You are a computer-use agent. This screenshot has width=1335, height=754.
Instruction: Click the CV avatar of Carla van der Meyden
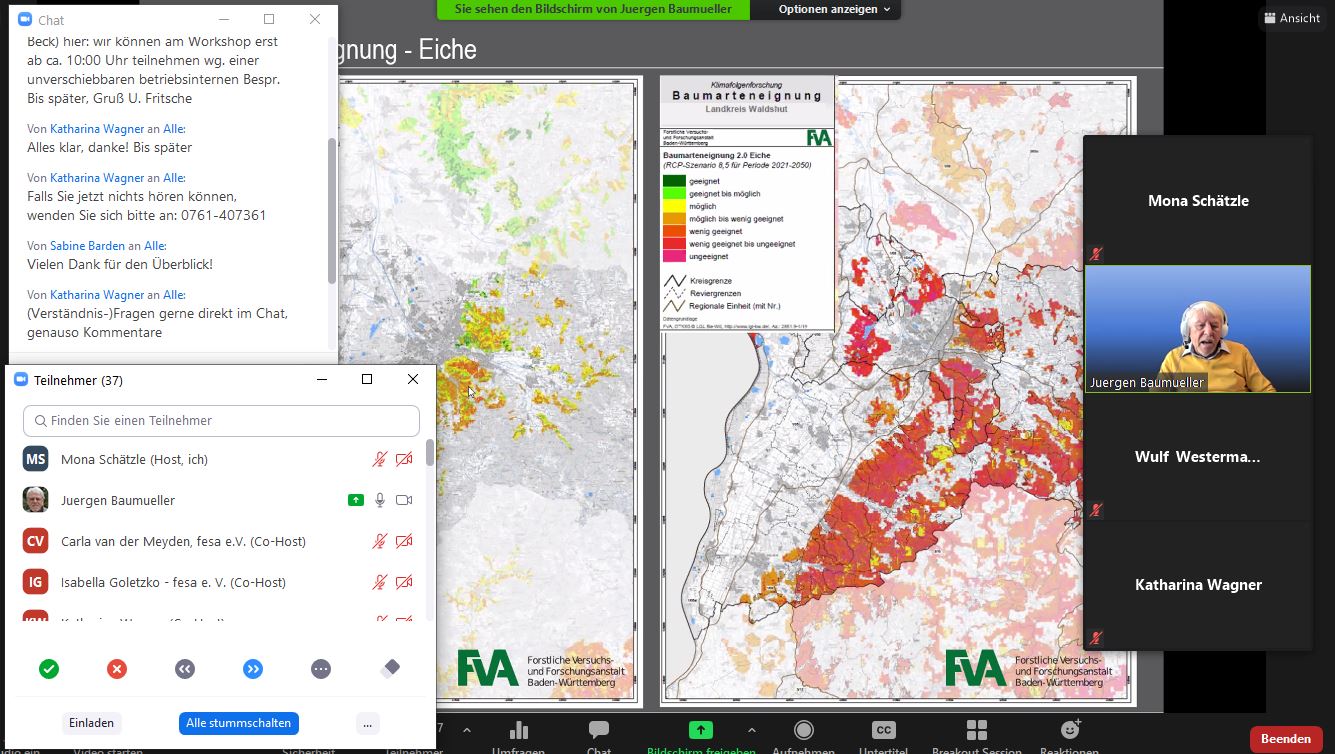click(x=36, y=541)
